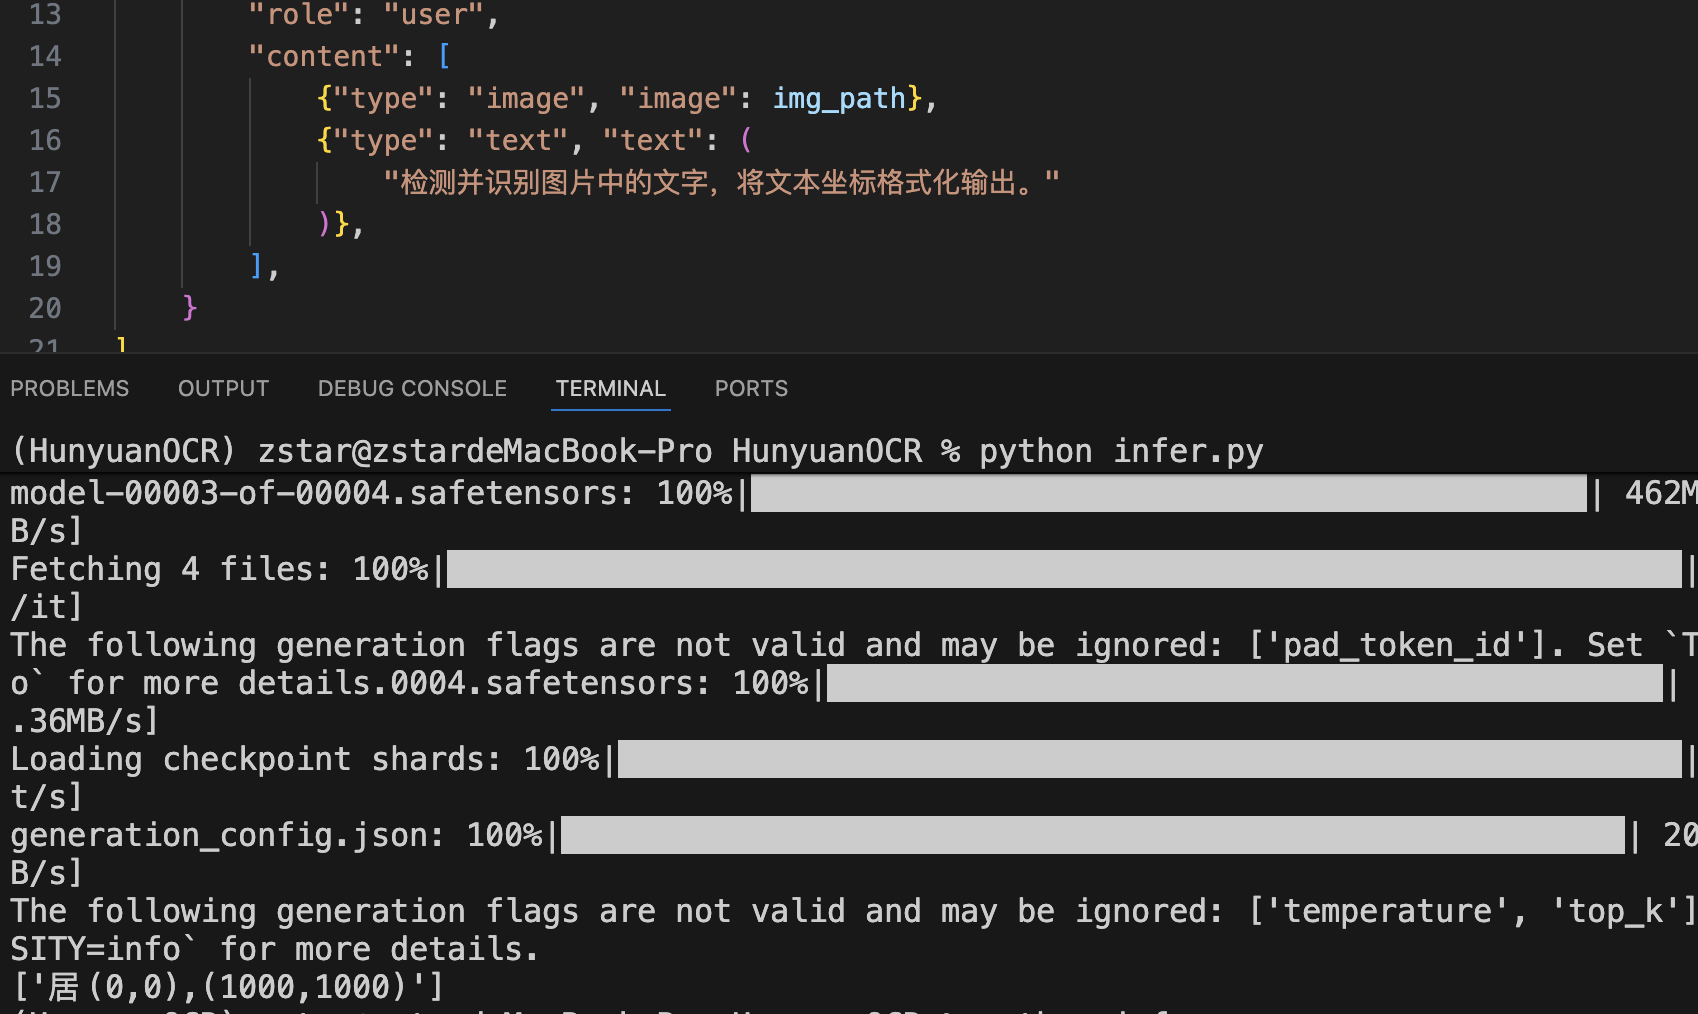Click the "role" key in the code

(299, 15)
